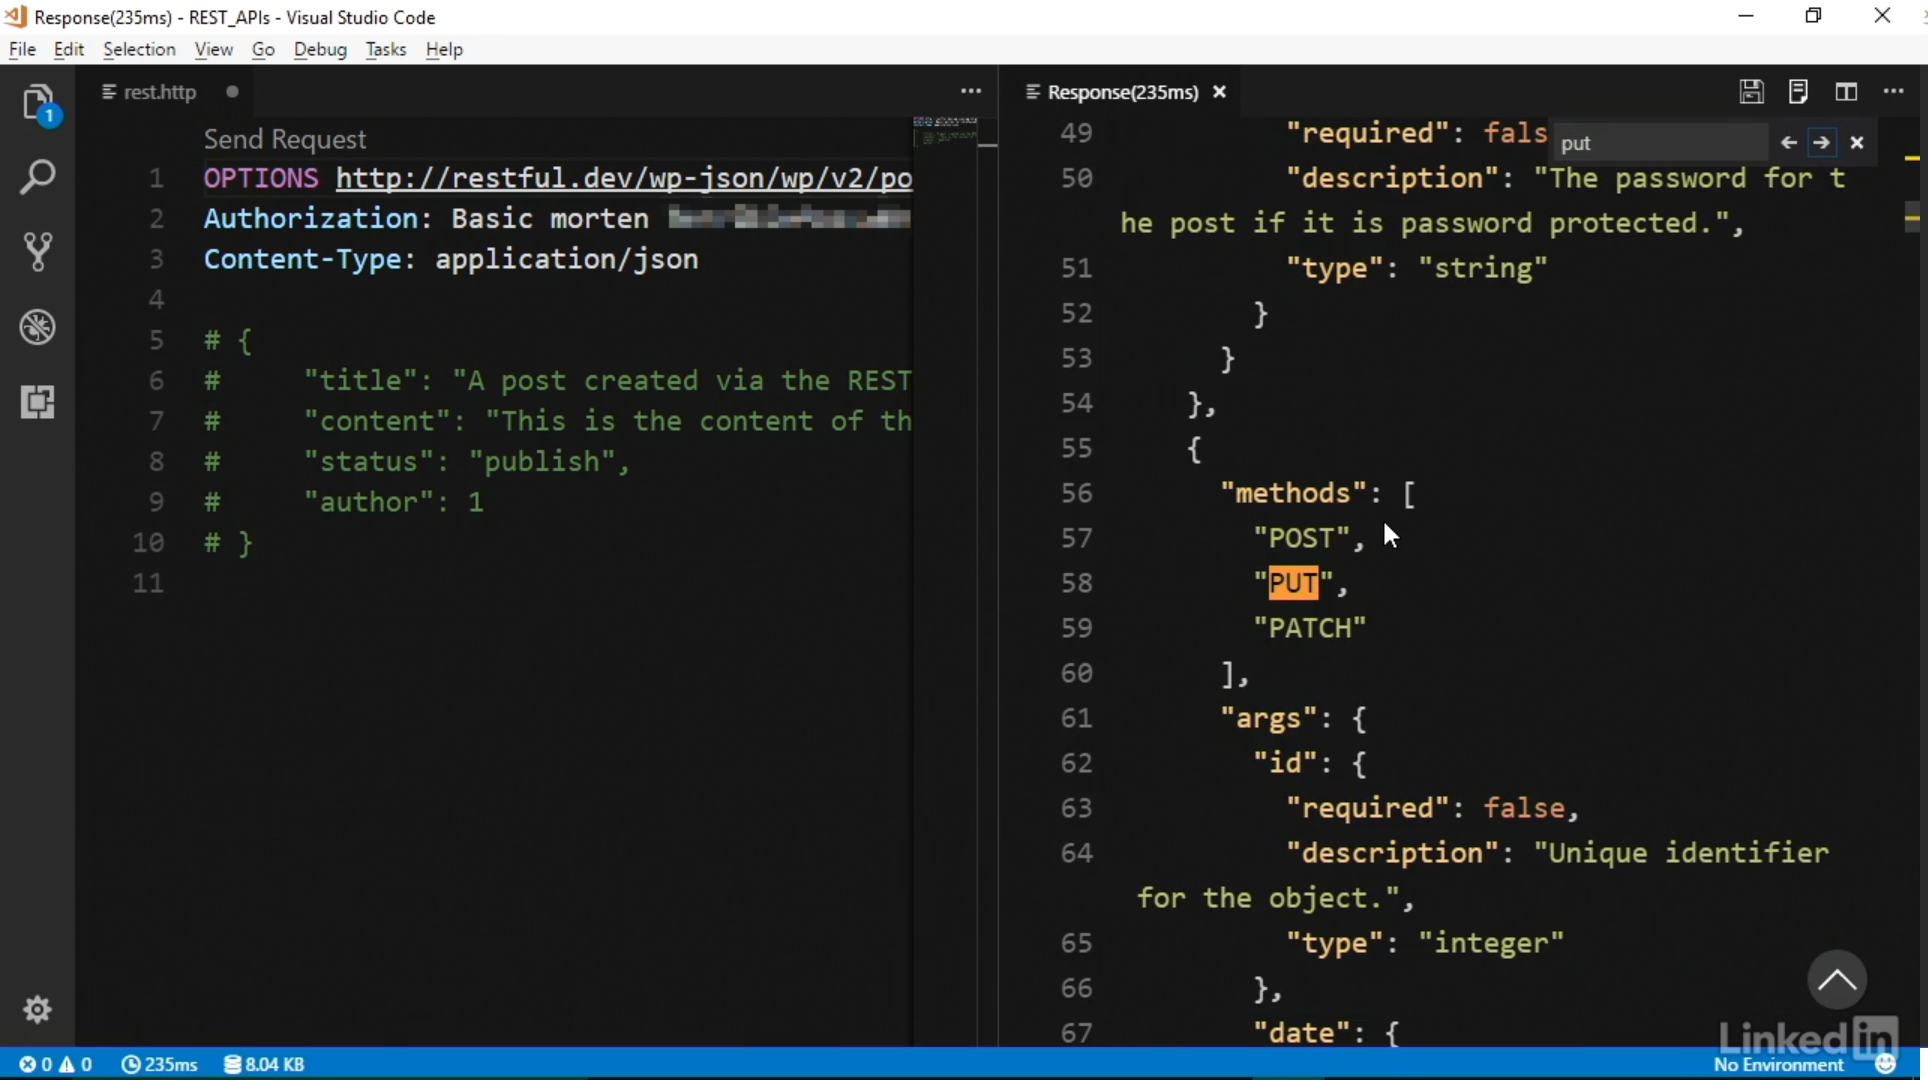The width and height of the screenshot is (1928, 1080).
Task: Click the "string" value on line 51
Action: 1483,268
